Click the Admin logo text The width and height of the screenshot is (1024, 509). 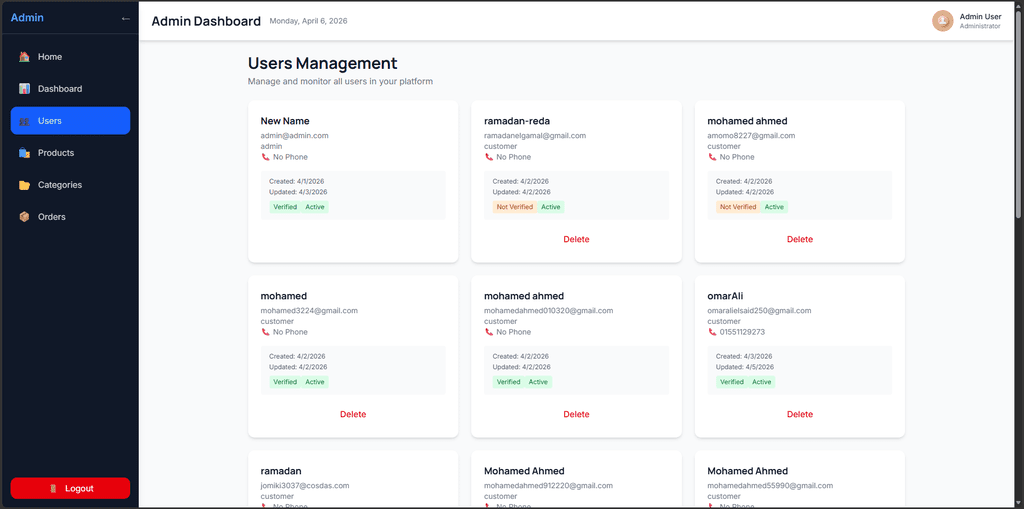tap(27, 18)
